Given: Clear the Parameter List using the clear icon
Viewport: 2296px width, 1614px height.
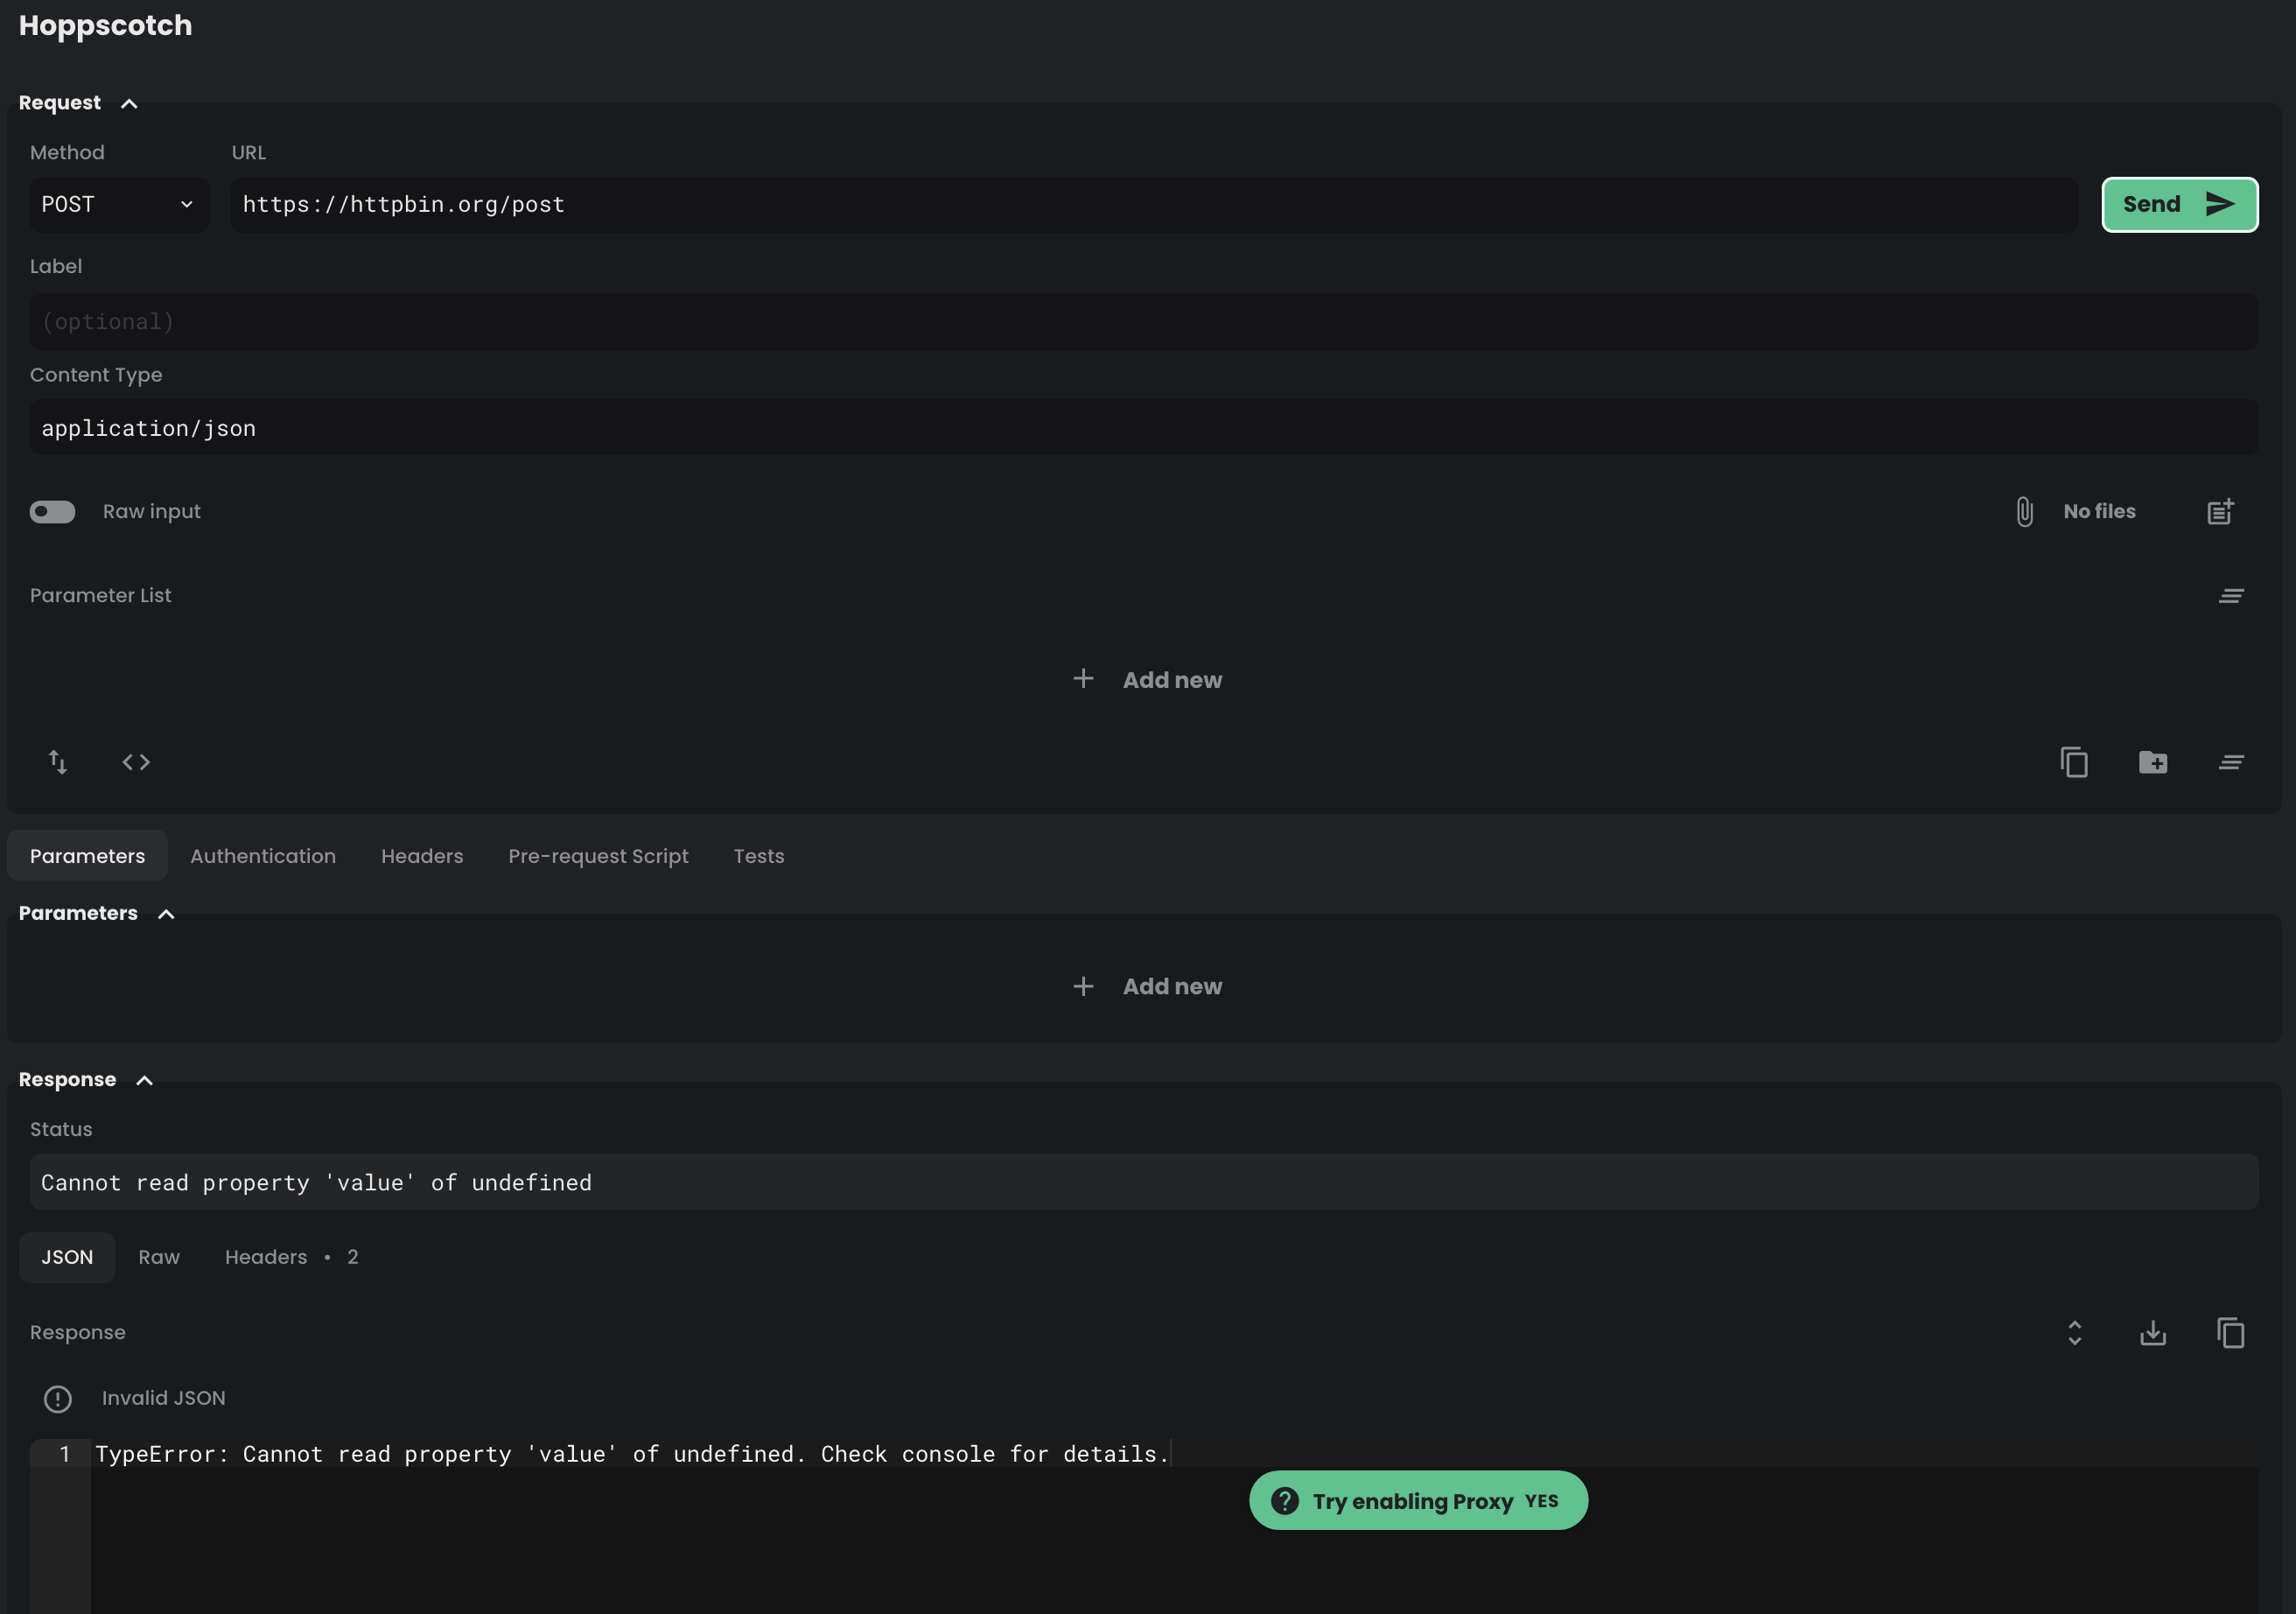Looking at the screenshot, I should pos(2231,595).
